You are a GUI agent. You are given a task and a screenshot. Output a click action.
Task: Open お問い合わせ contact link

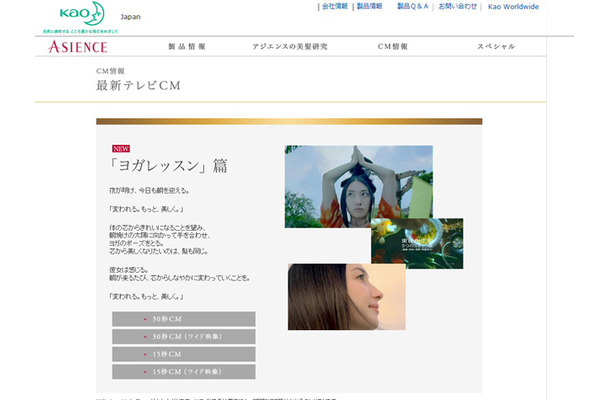(x=458, y=6)
